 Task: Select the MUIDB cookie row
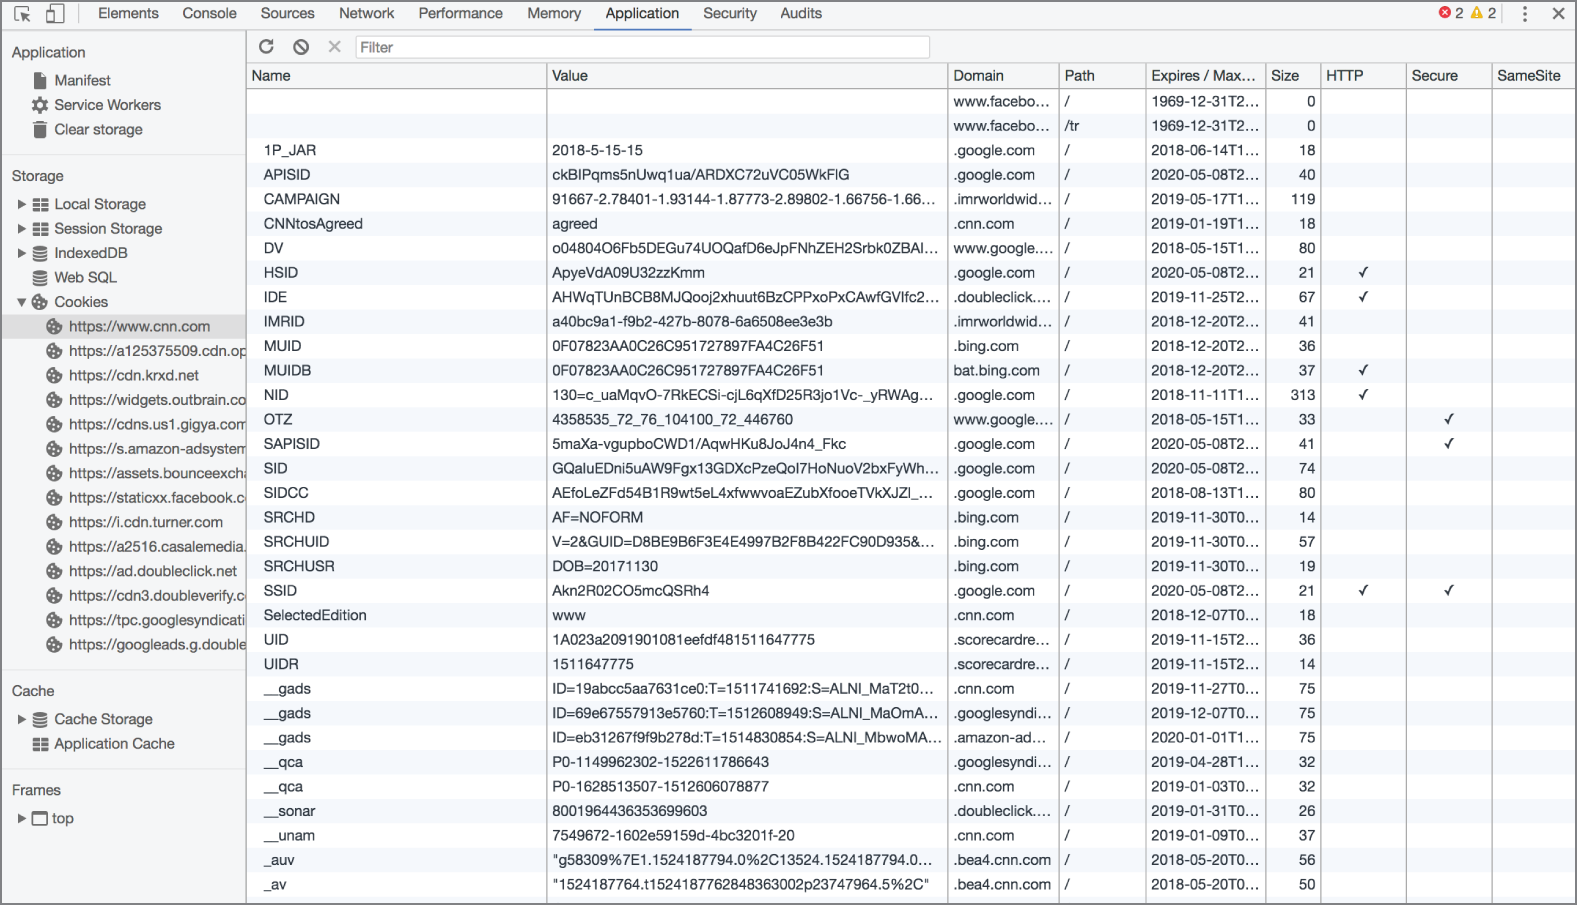point(910,370)
